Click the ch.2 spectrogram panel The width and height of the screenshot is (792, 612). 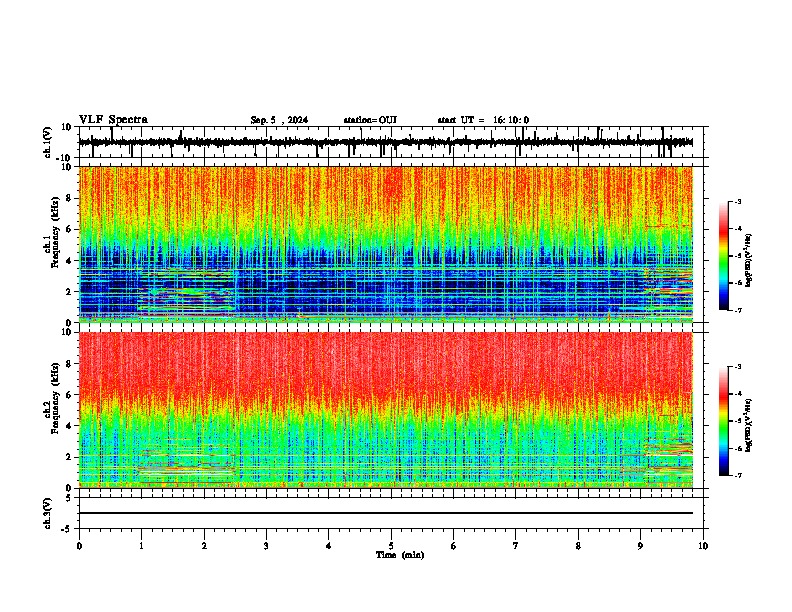(x=386, y=410)
